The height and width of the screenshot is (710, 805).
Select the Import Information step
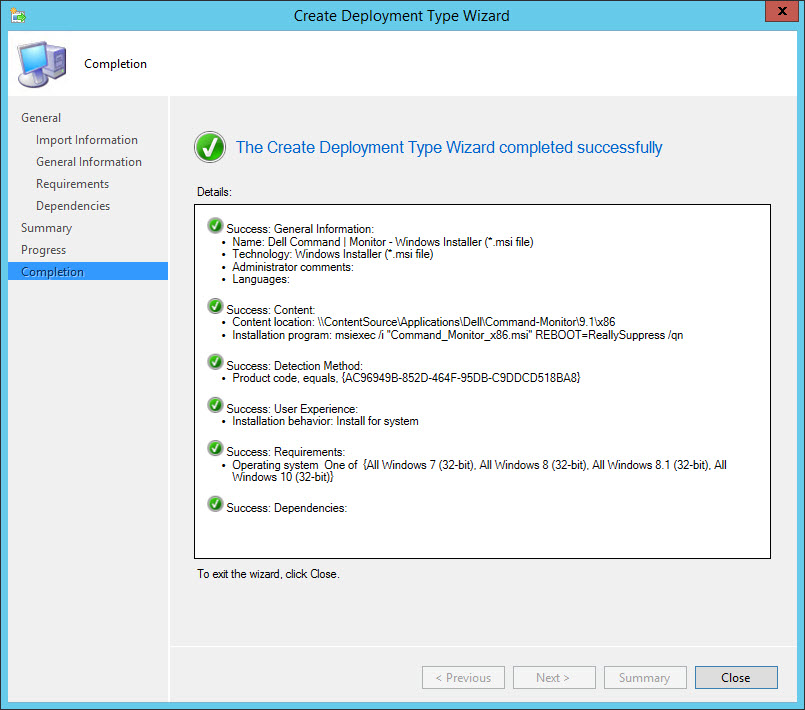click(87, 140)
